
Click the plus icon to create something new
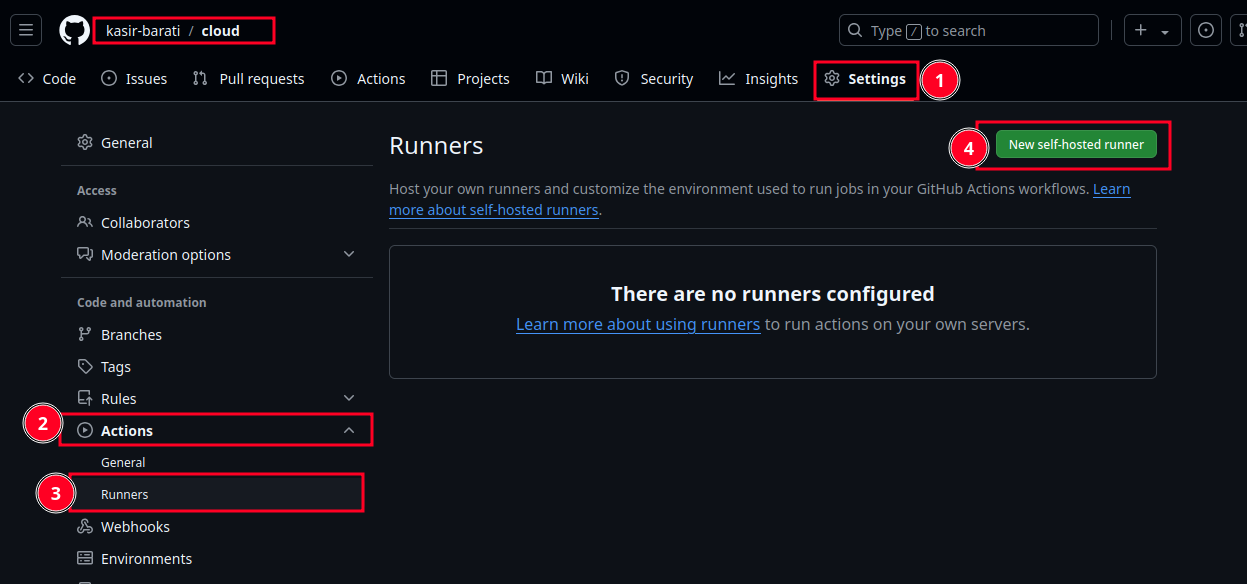pos(1142,29)
